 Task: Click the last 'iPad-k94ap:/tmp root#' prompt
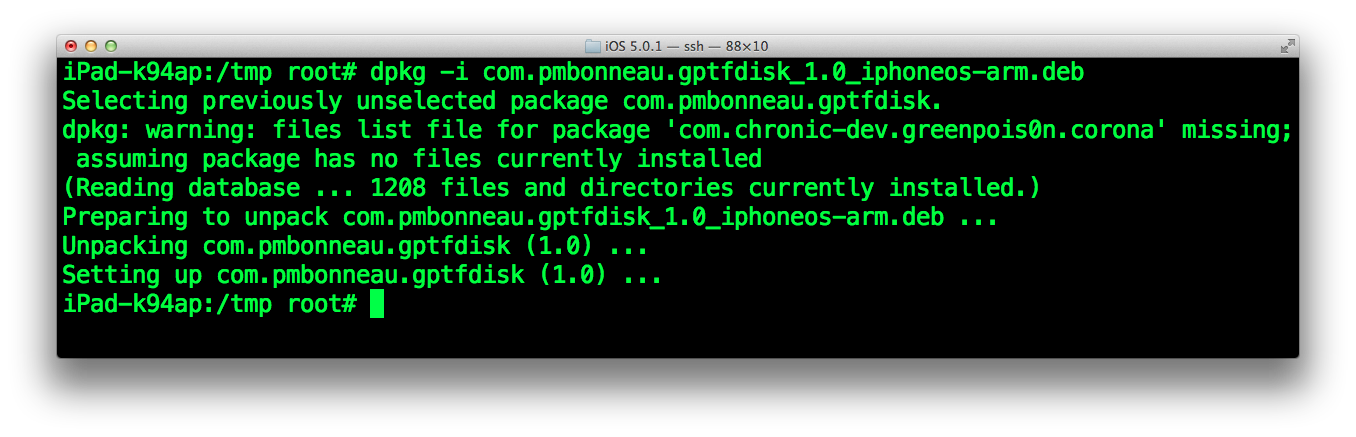[210, 304]
